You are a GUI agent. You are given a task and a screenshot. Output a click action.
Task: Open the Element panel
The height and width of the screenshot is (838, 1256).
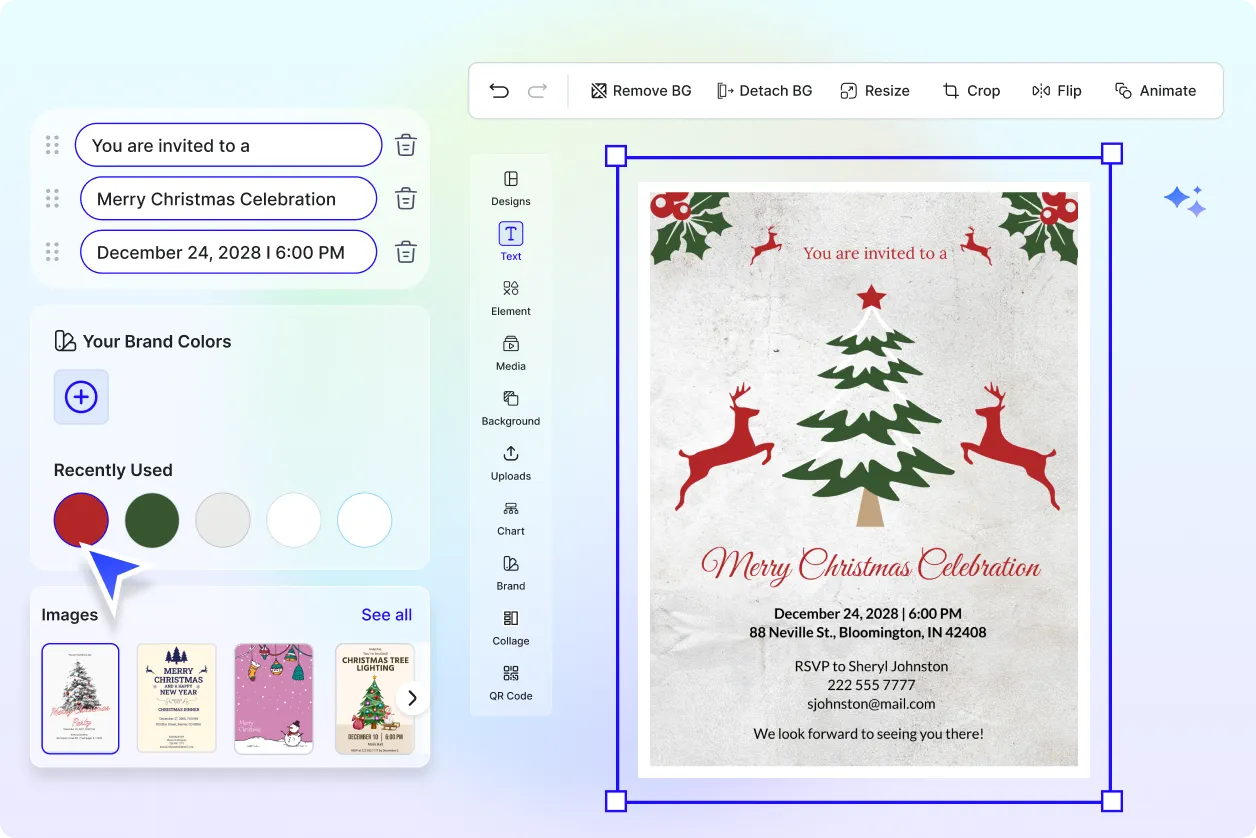pos(510,298)
